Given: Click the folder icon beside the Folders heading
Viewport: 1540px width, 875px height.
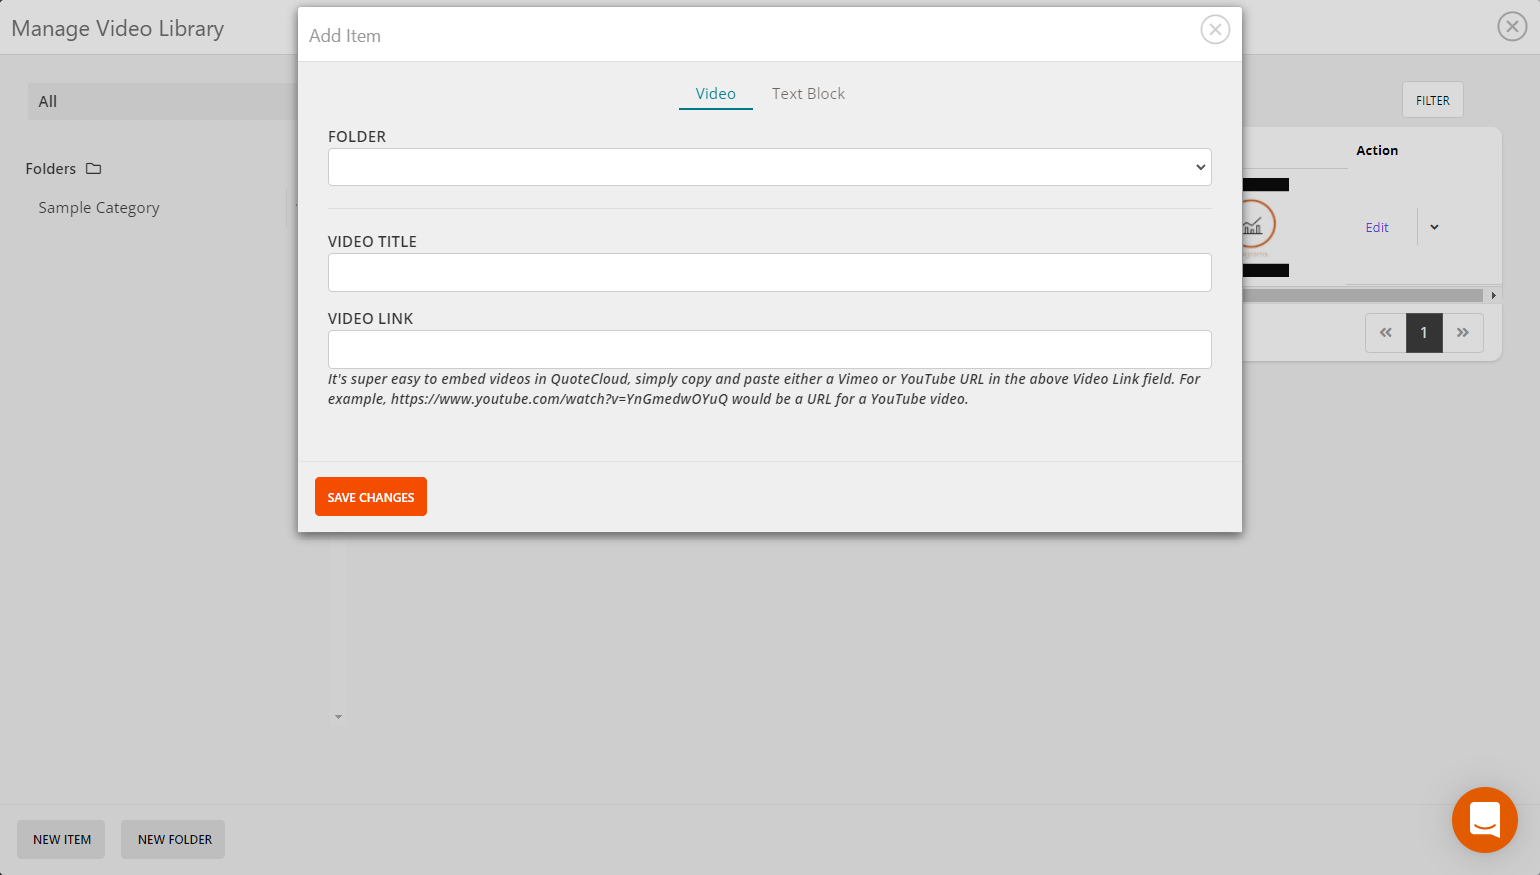Looking at the screenshot, I should click(92, 168).
